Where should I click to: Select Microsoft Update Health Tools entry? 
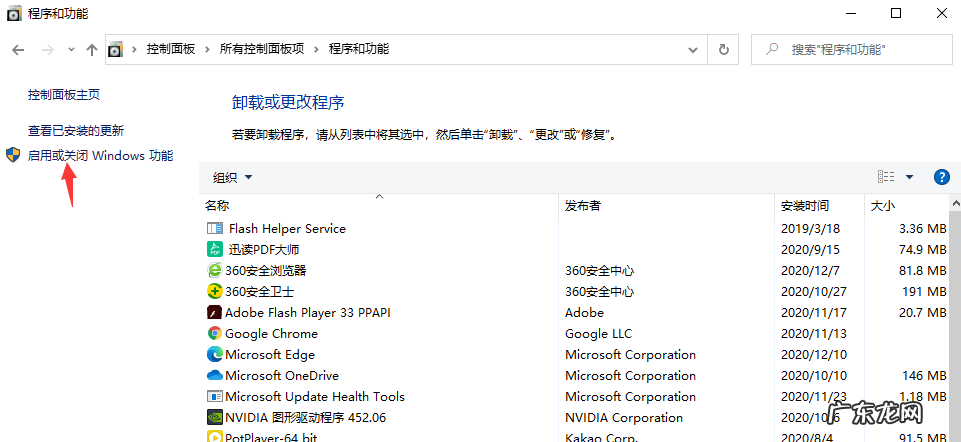[315, 397]
